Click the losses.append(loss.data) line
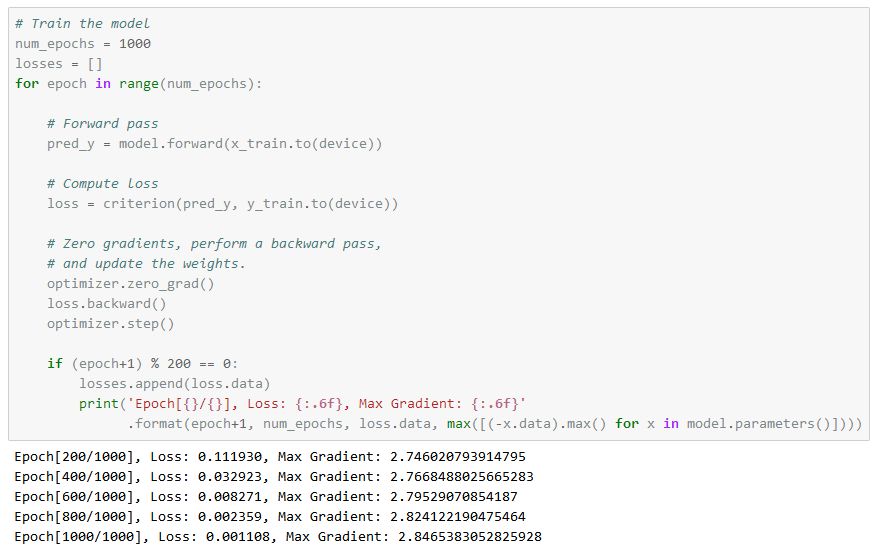The height and width of the screenshot is (557, 886). pyautogui.click(x=174, y=383)
